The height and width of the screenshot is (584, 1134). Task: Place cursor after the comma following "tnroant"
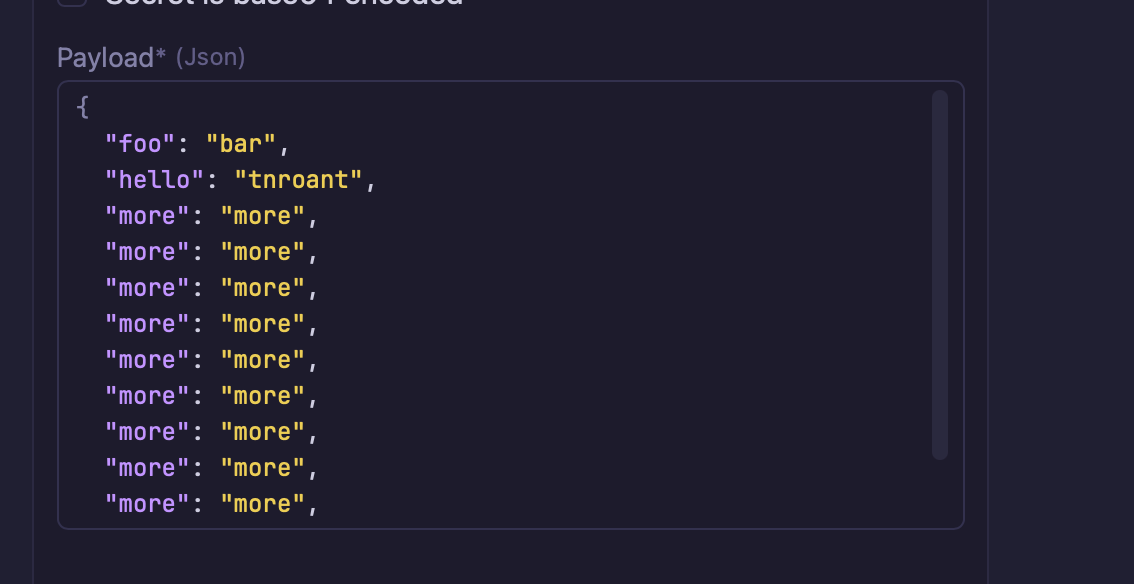pos(377,180)
